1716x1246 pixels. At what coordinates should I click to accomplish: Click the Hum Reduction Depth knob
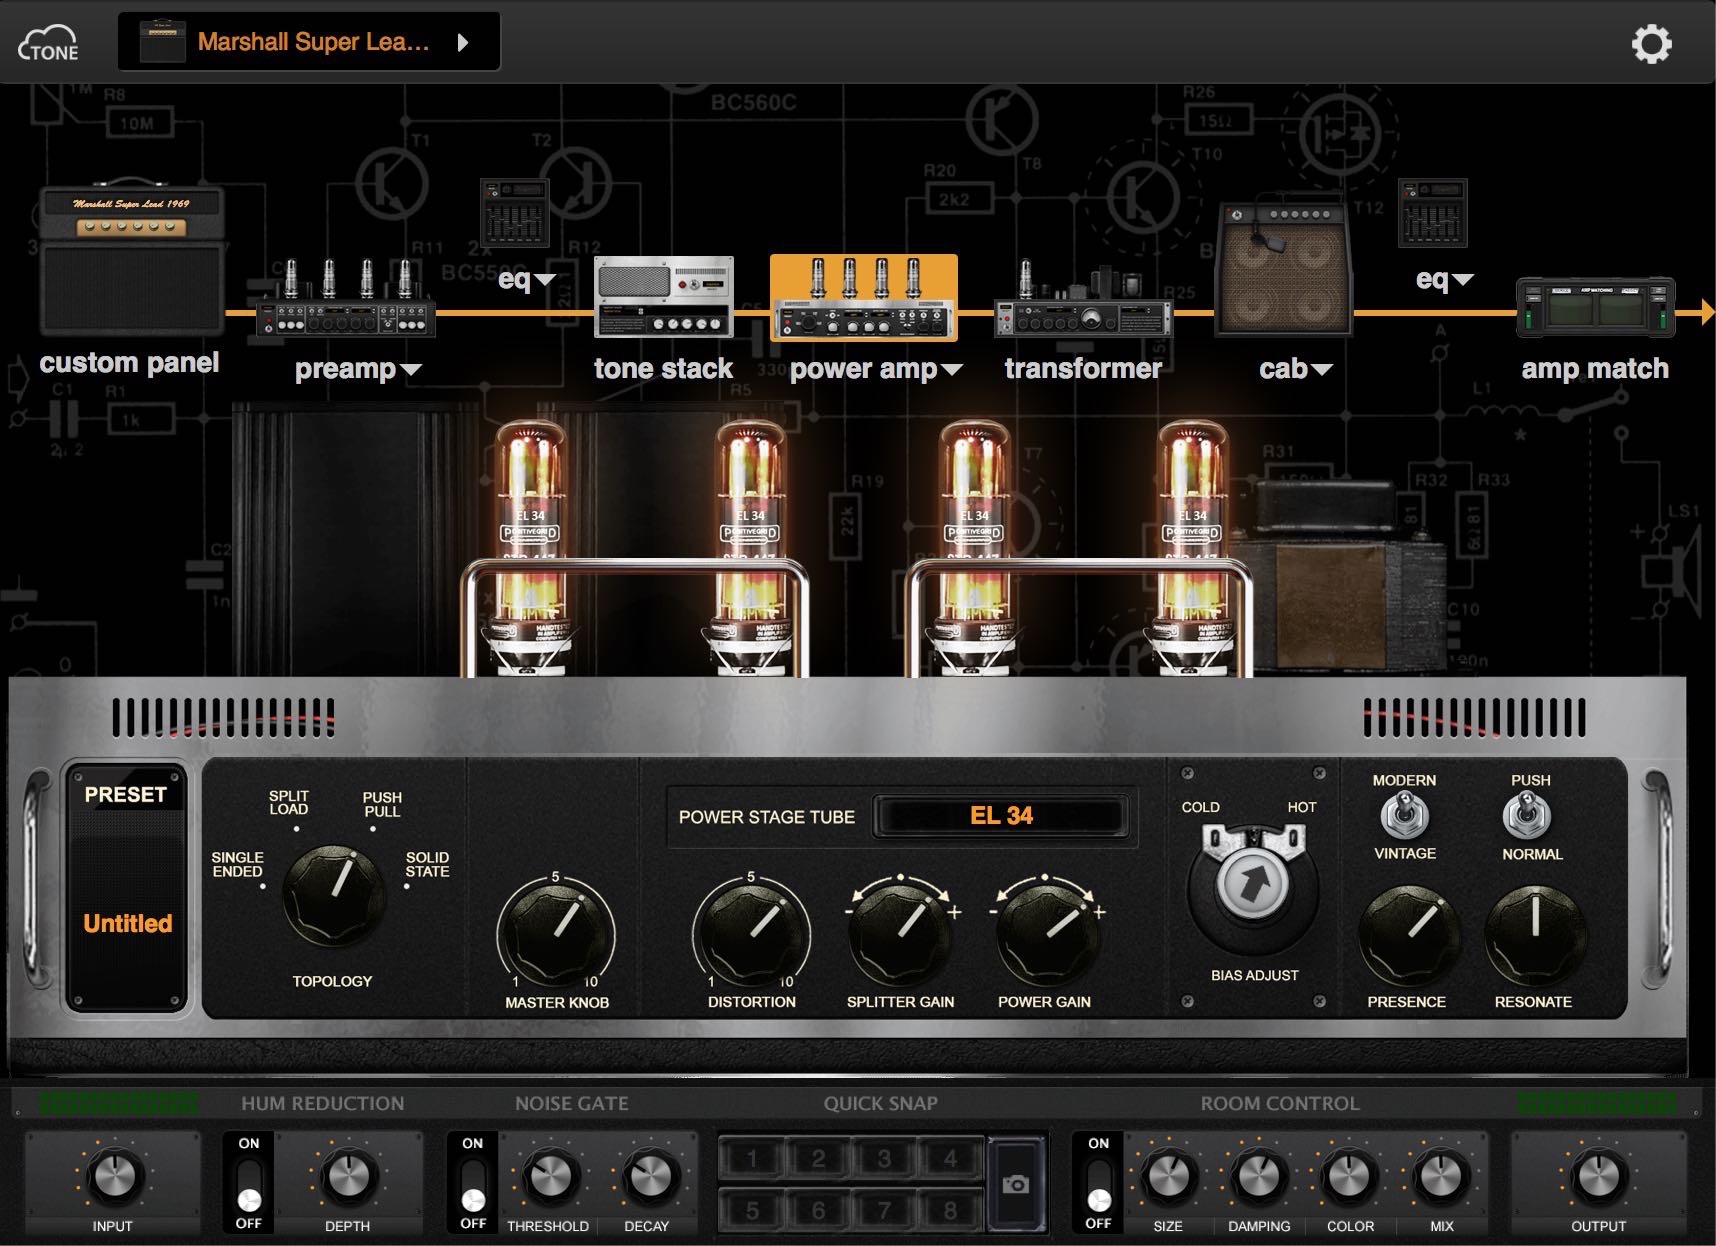point(347,1177)
